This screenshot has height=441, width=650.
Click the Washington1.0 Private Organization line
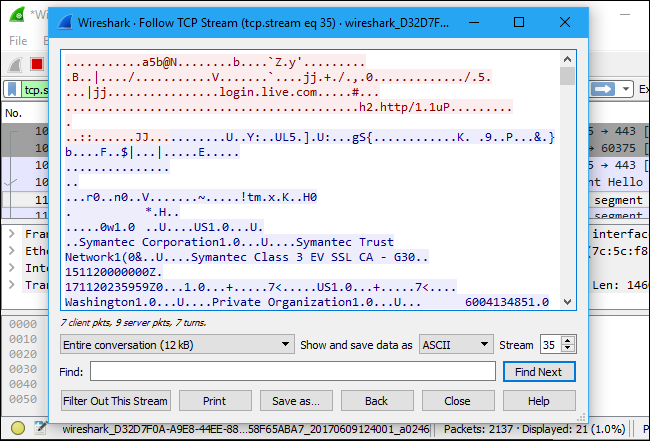click(307, 302)
